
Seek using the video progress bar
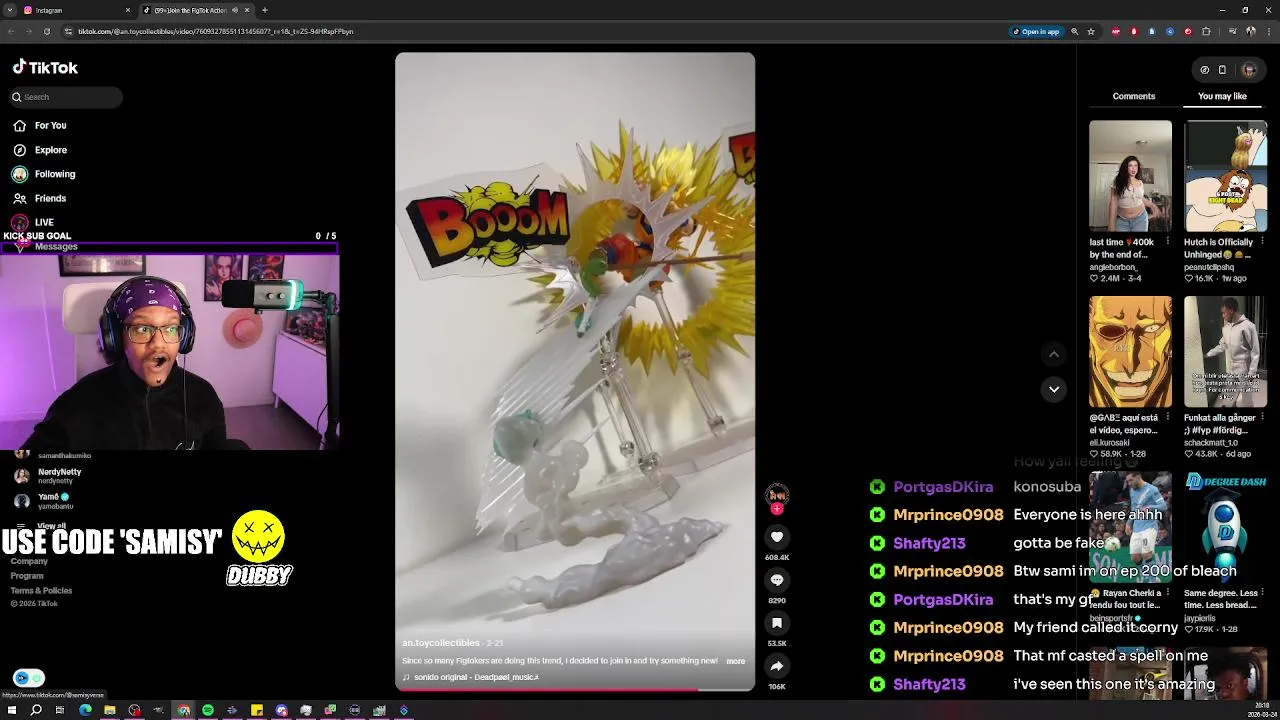(x=575, y=689)
